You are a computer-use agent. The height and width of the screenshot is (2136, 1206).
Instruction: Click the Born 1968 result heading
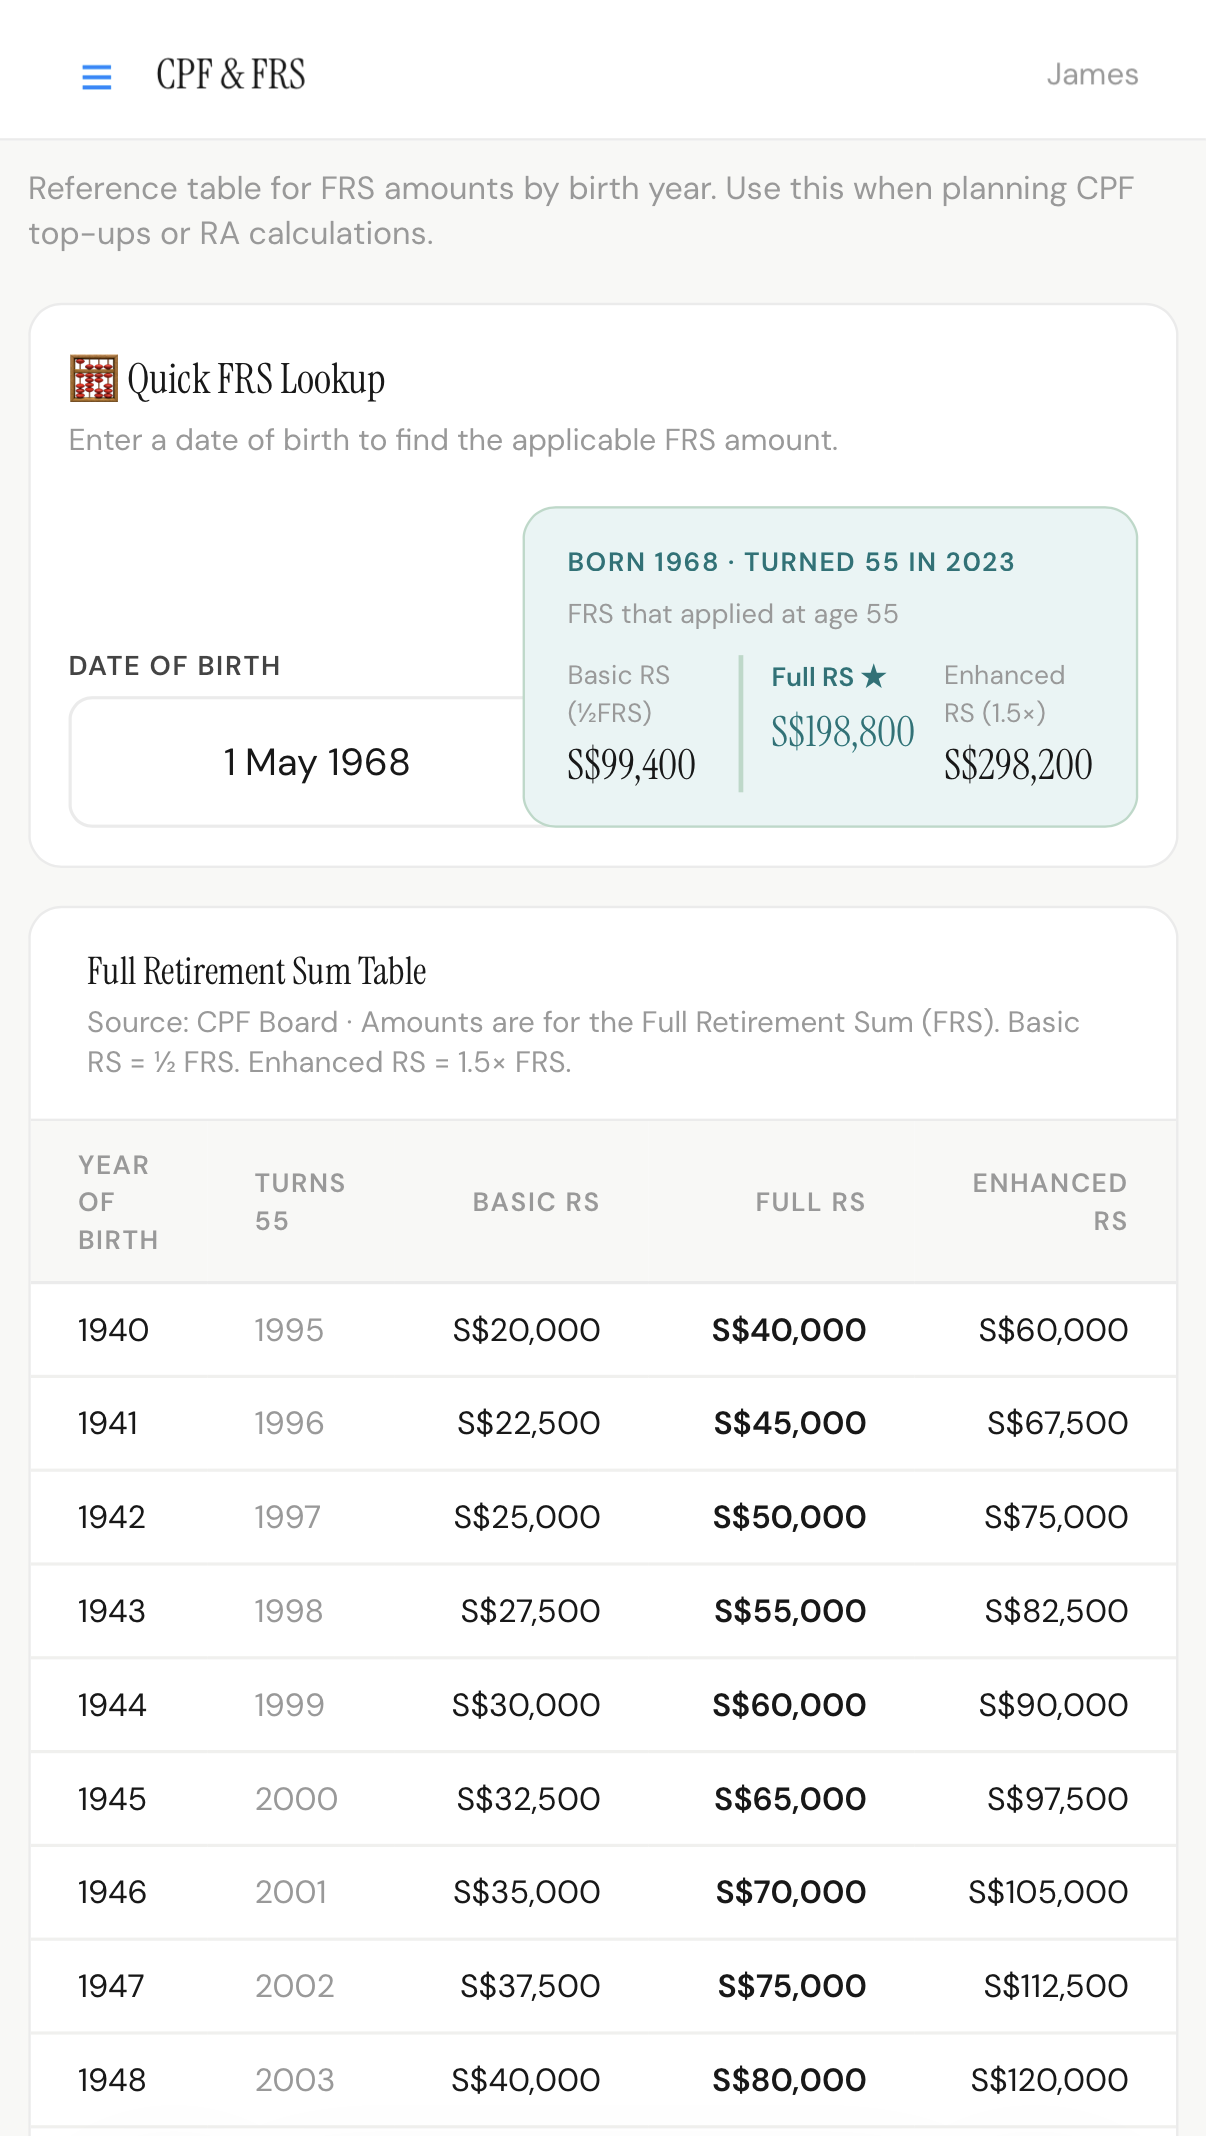(x=791, y=562)
